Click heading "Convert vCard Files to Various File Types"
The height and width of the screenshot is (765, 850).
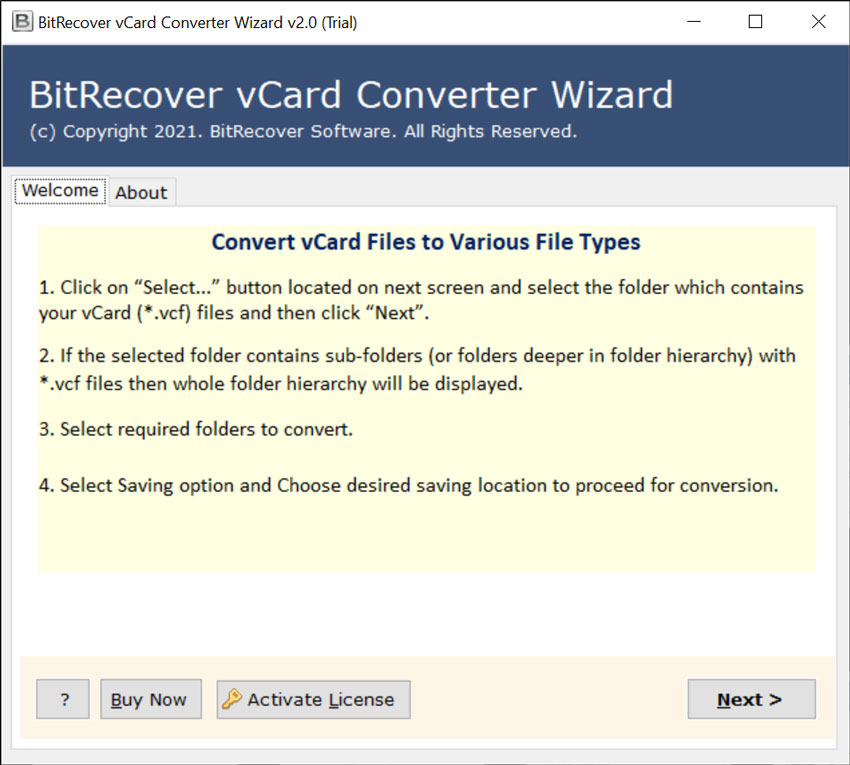(426, 242)
